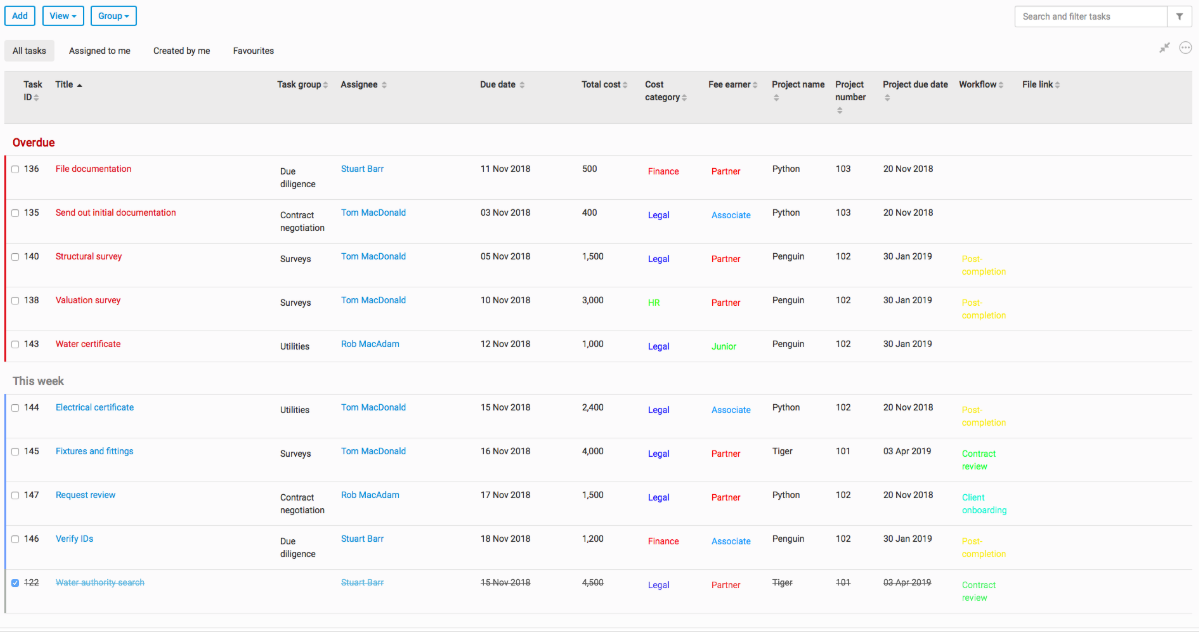Click the sort arrows beside Due date
Viewport: 1199px width, 633px height.
tap(522, 85)
